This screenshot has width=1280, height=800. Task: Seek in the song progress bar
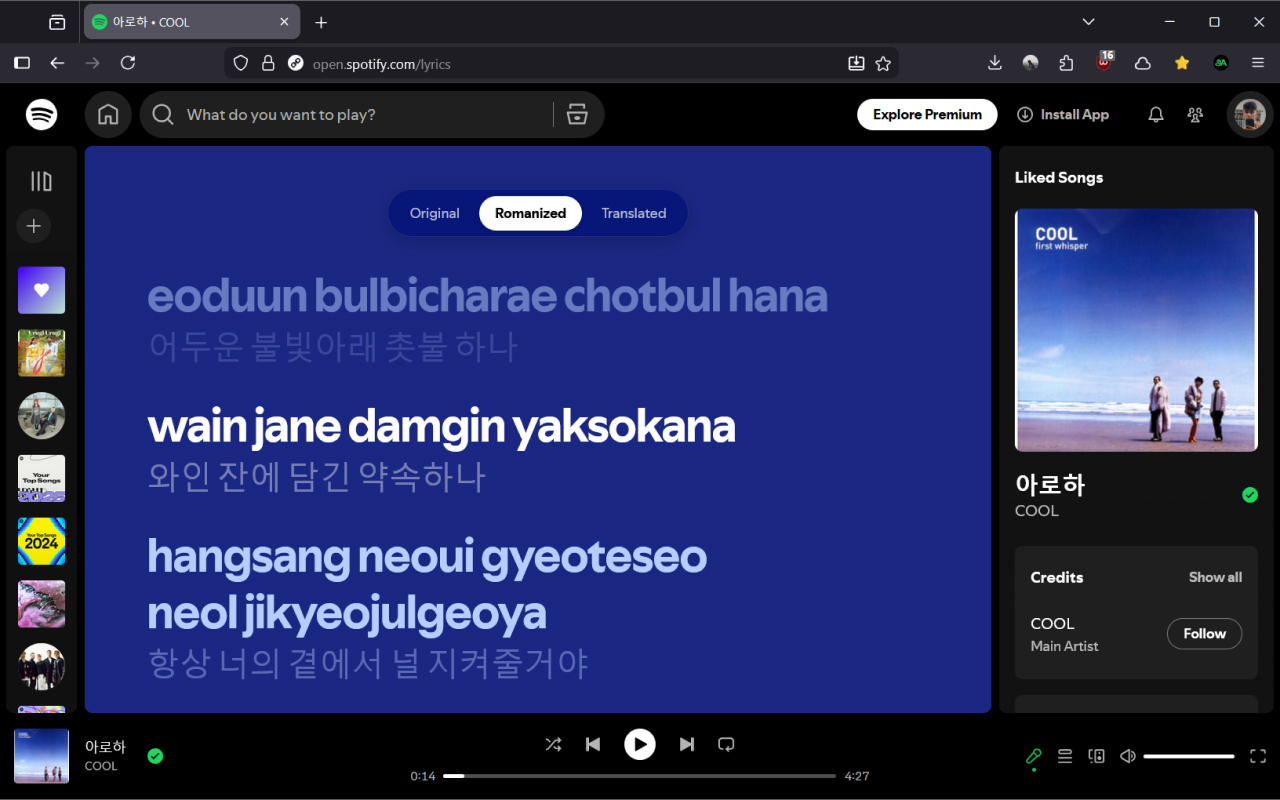(x=640, y=776)
